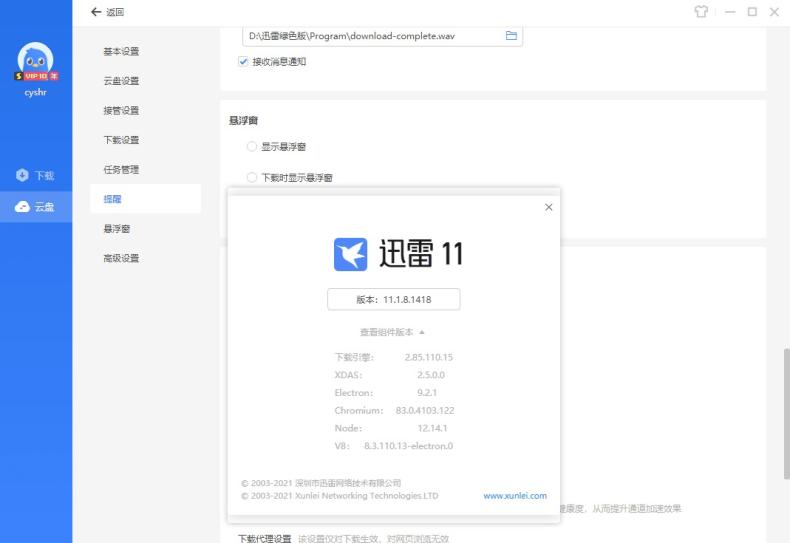Click the VIP badge under the avatar

tap(36, 77)
